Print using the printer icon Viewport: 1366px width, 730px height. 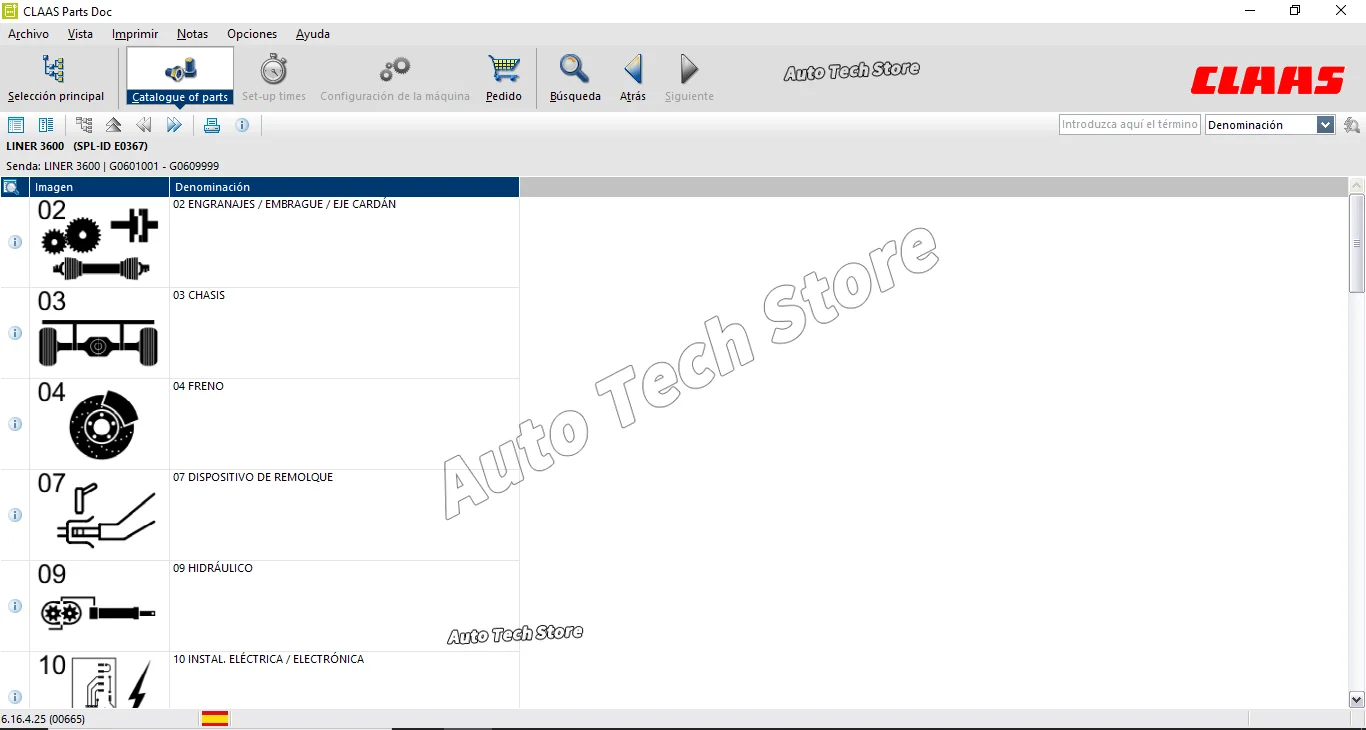[212, 125]
